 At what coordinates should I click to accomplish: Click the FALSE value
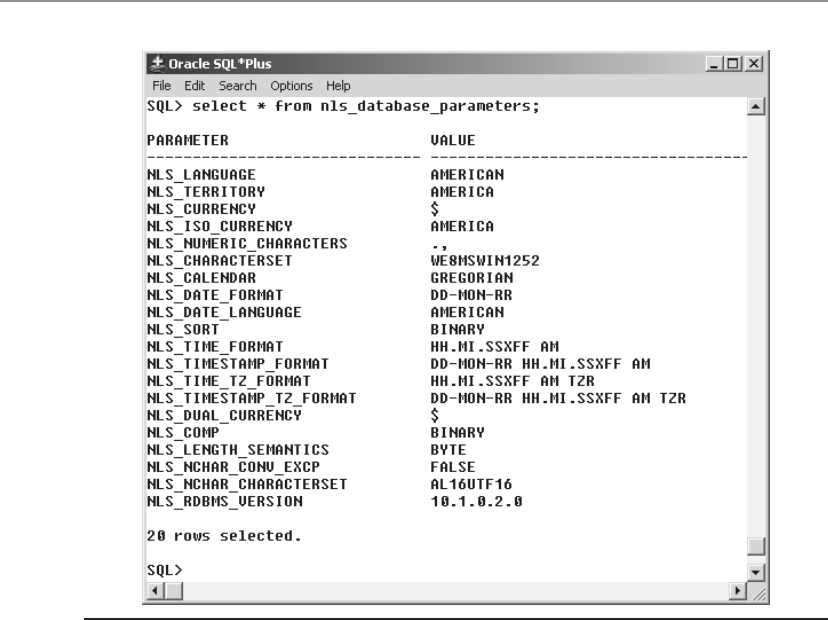pos(453,467)
